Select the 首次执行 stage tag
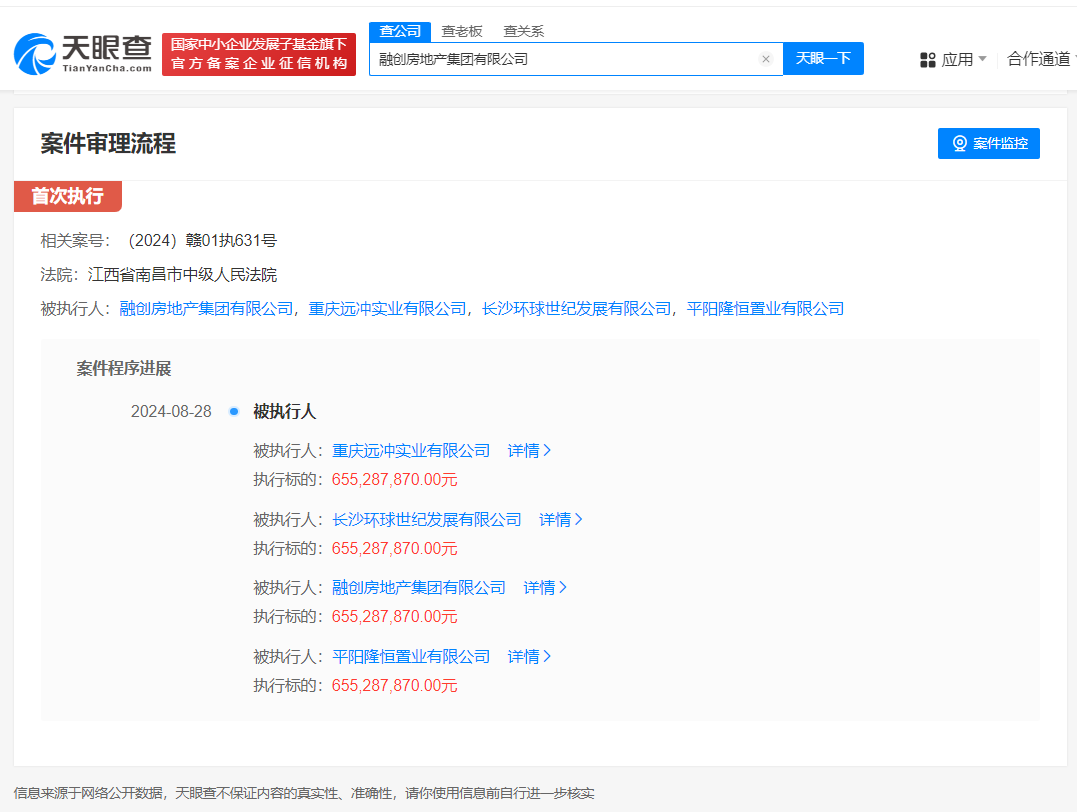Screen dimensions: 1077x812 click(68, 196)
